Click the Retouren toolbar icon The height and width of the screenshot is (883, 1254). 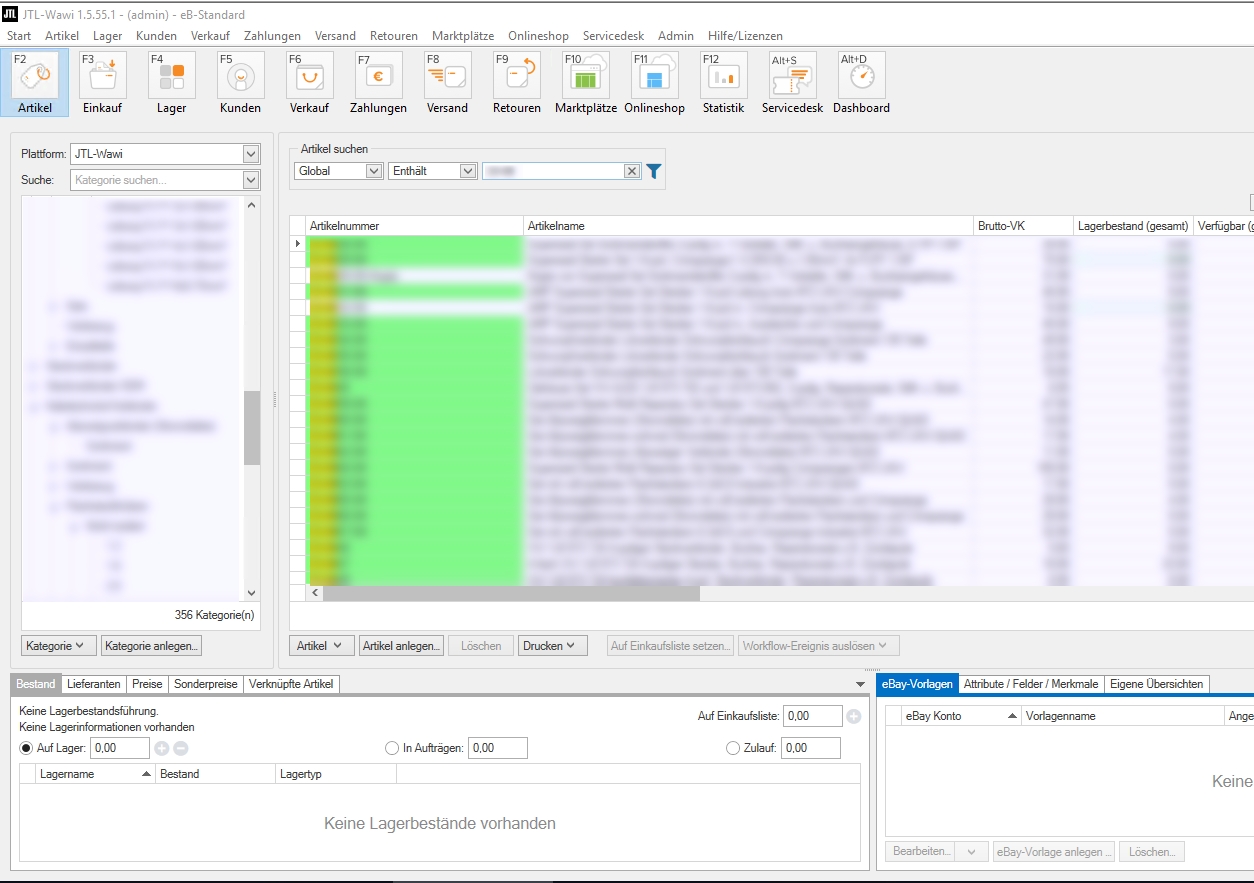click(x=516, y=76)
